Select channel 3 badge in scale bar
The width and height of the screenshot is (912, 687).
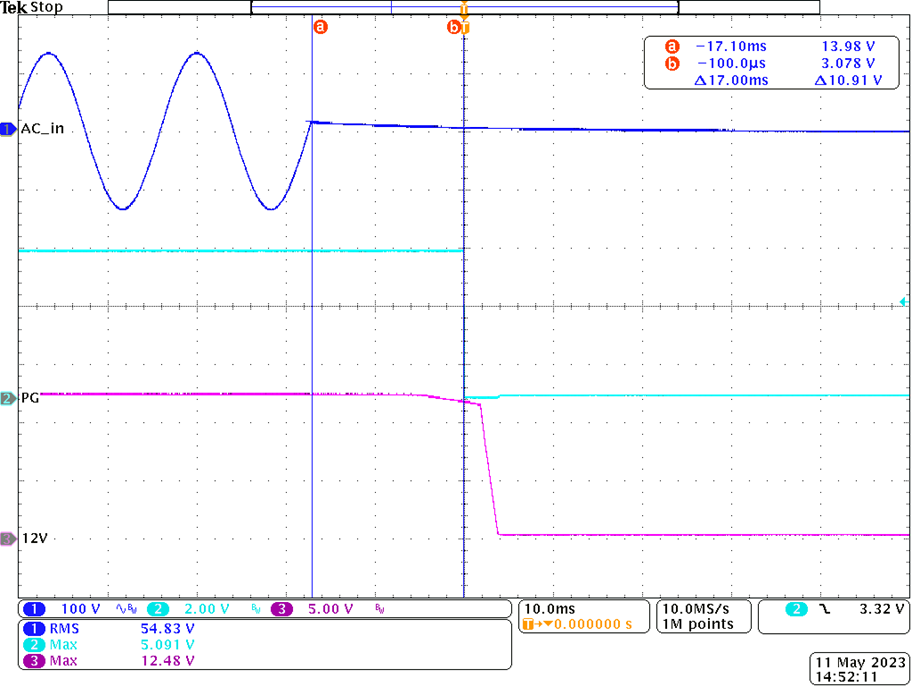[282, 609]
